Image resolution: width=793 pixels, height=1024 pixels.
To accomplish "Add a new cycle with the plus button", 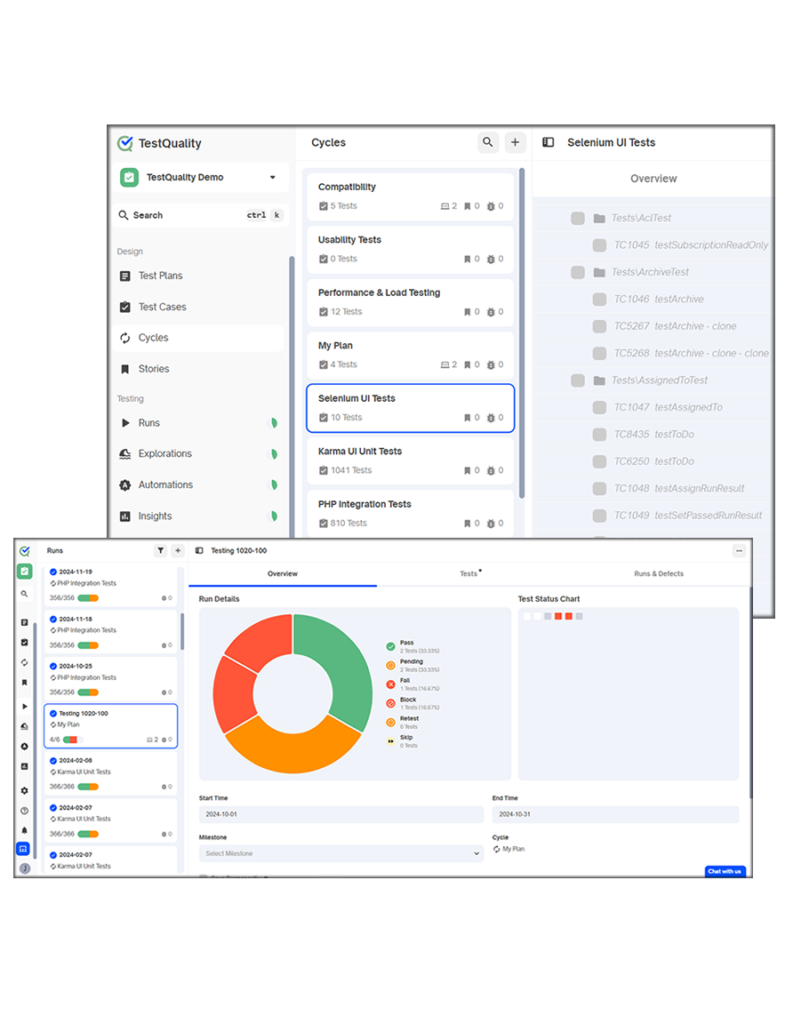I will (x=515, y=142).
